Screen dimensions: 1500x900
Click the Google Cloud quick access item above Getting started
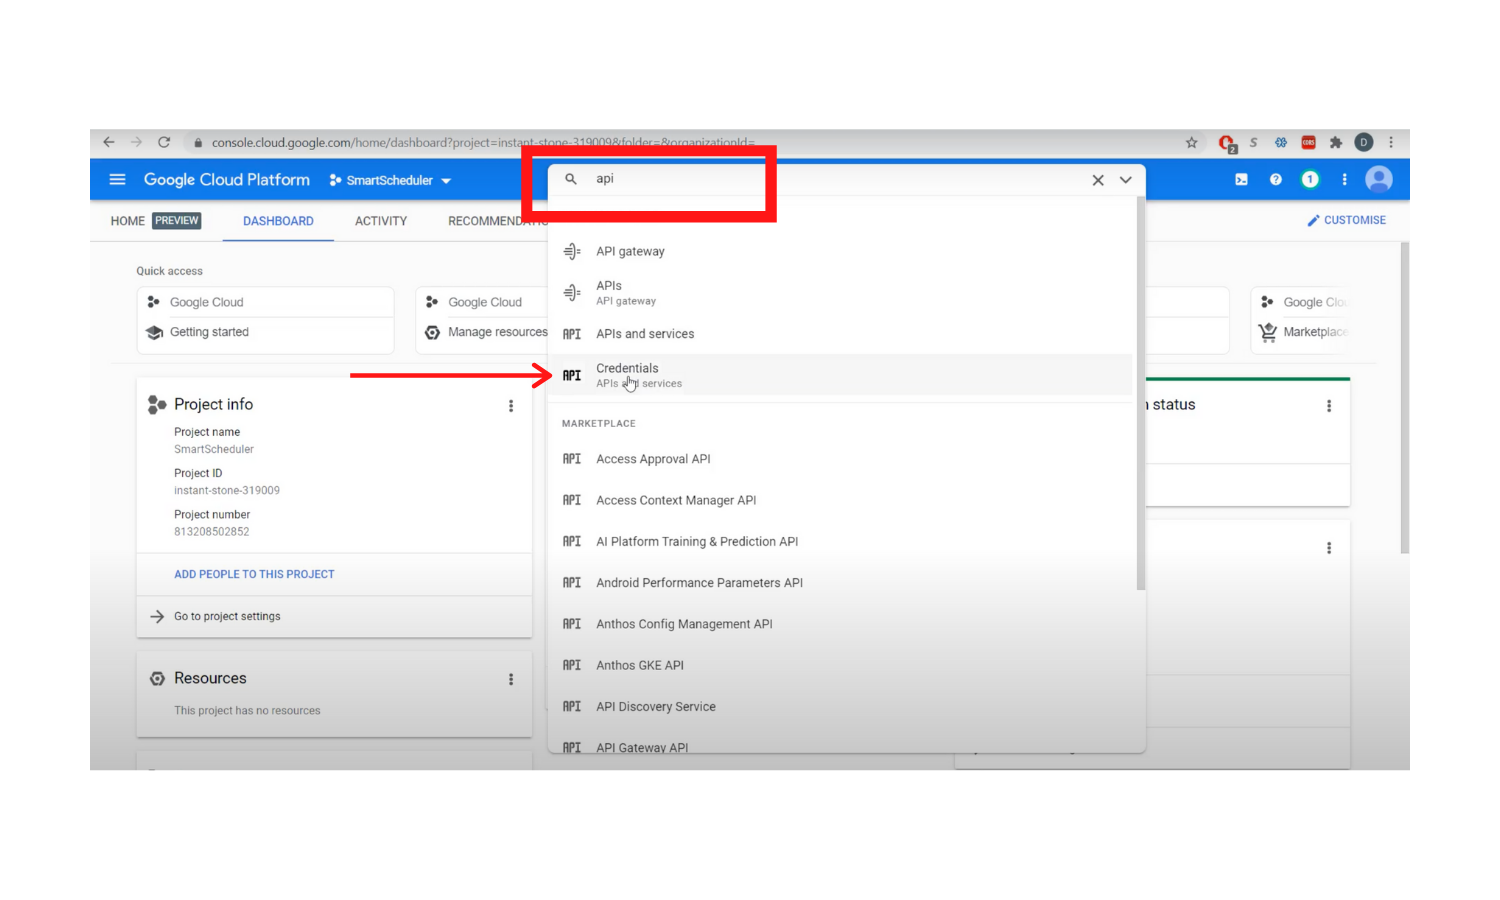(x=265, y=302)
